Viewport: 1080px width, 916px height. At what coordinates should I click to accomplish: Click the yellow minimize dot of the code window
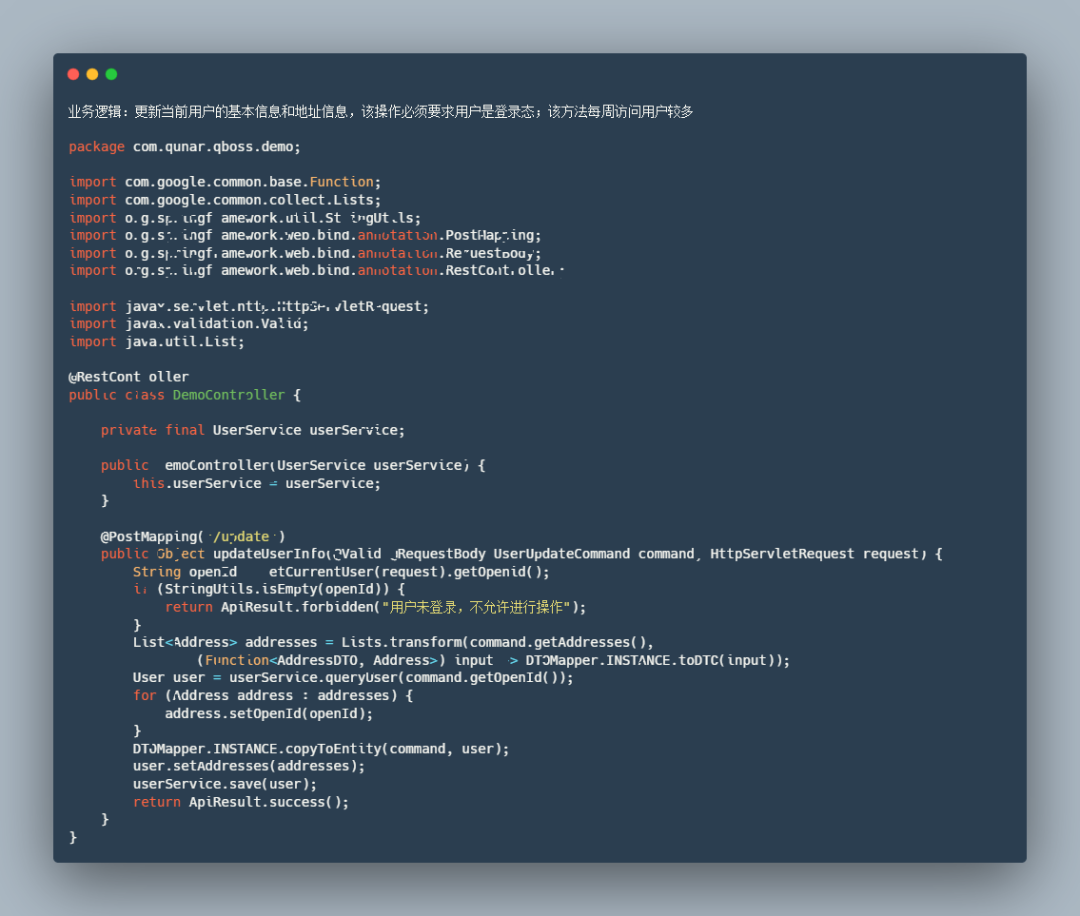point(92,74)
